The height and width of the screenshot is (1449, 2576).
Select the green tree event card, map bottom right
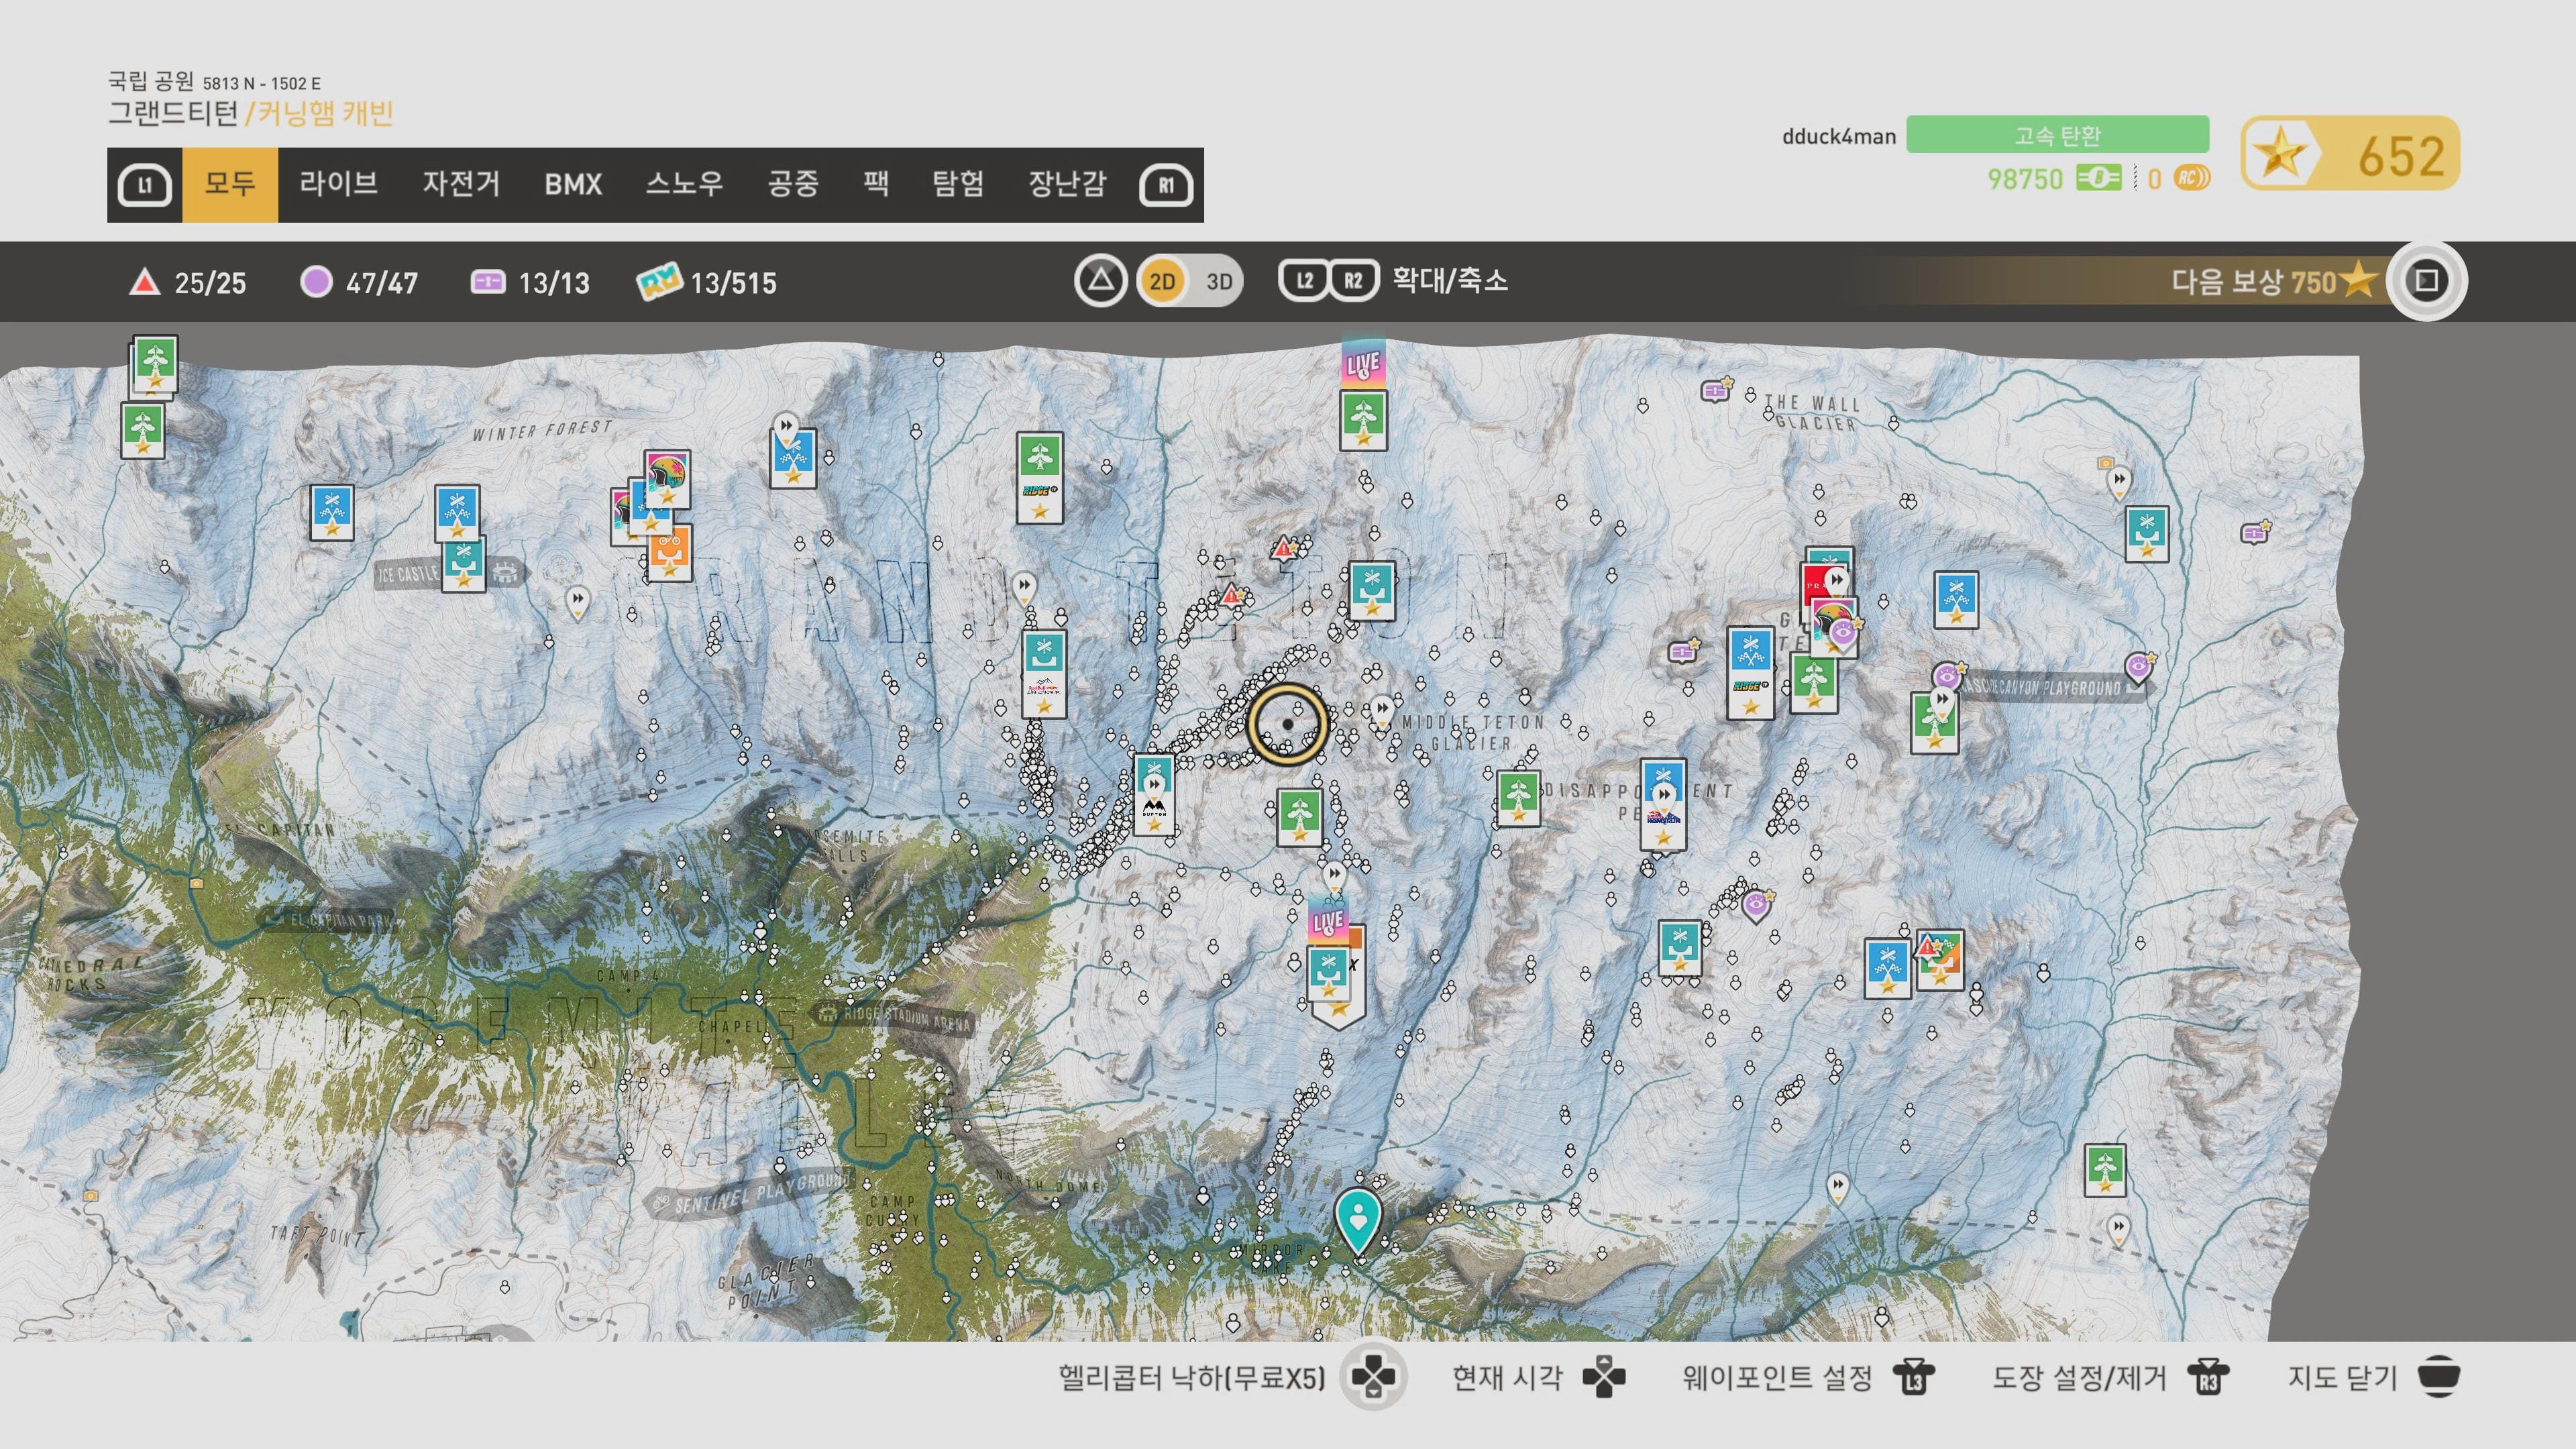point(2105,1170)
